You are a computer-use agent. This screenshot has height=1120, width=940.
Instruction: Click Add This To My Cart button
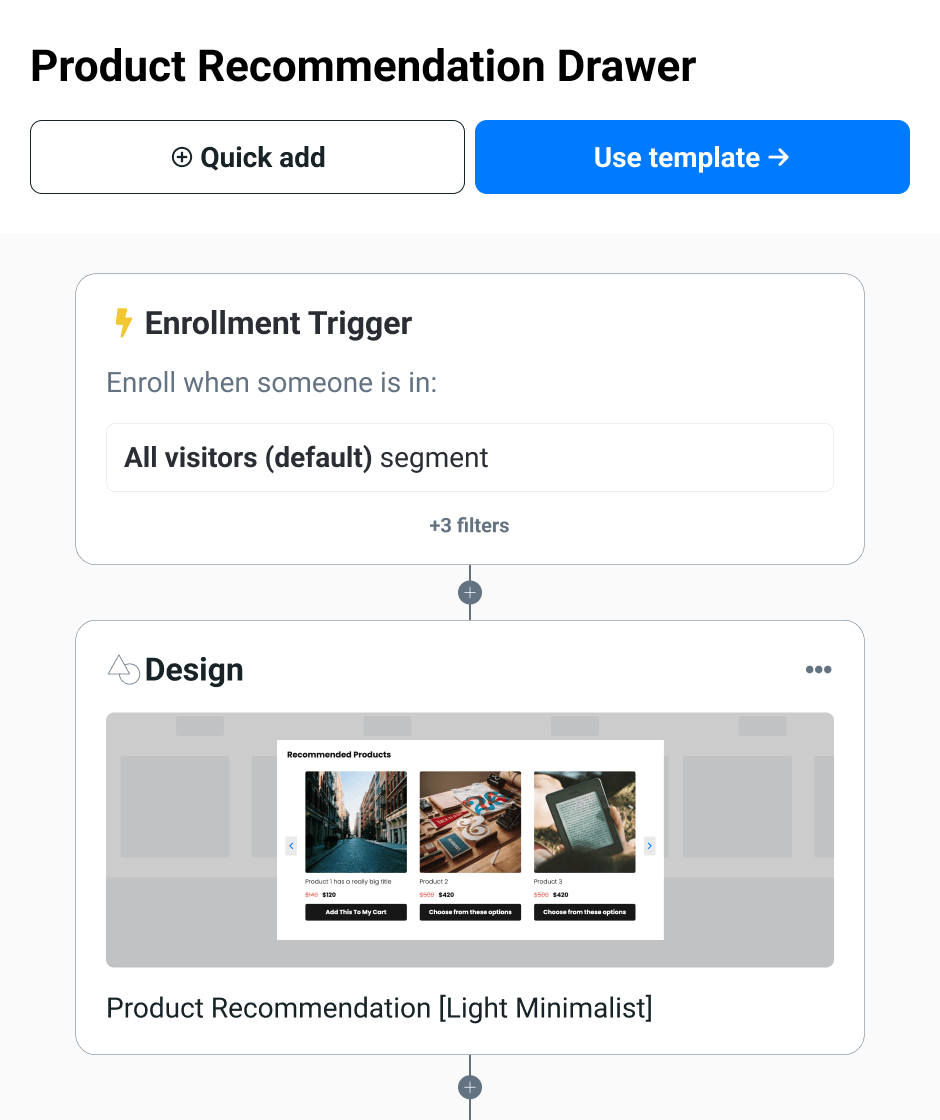[x=355, y=912]
